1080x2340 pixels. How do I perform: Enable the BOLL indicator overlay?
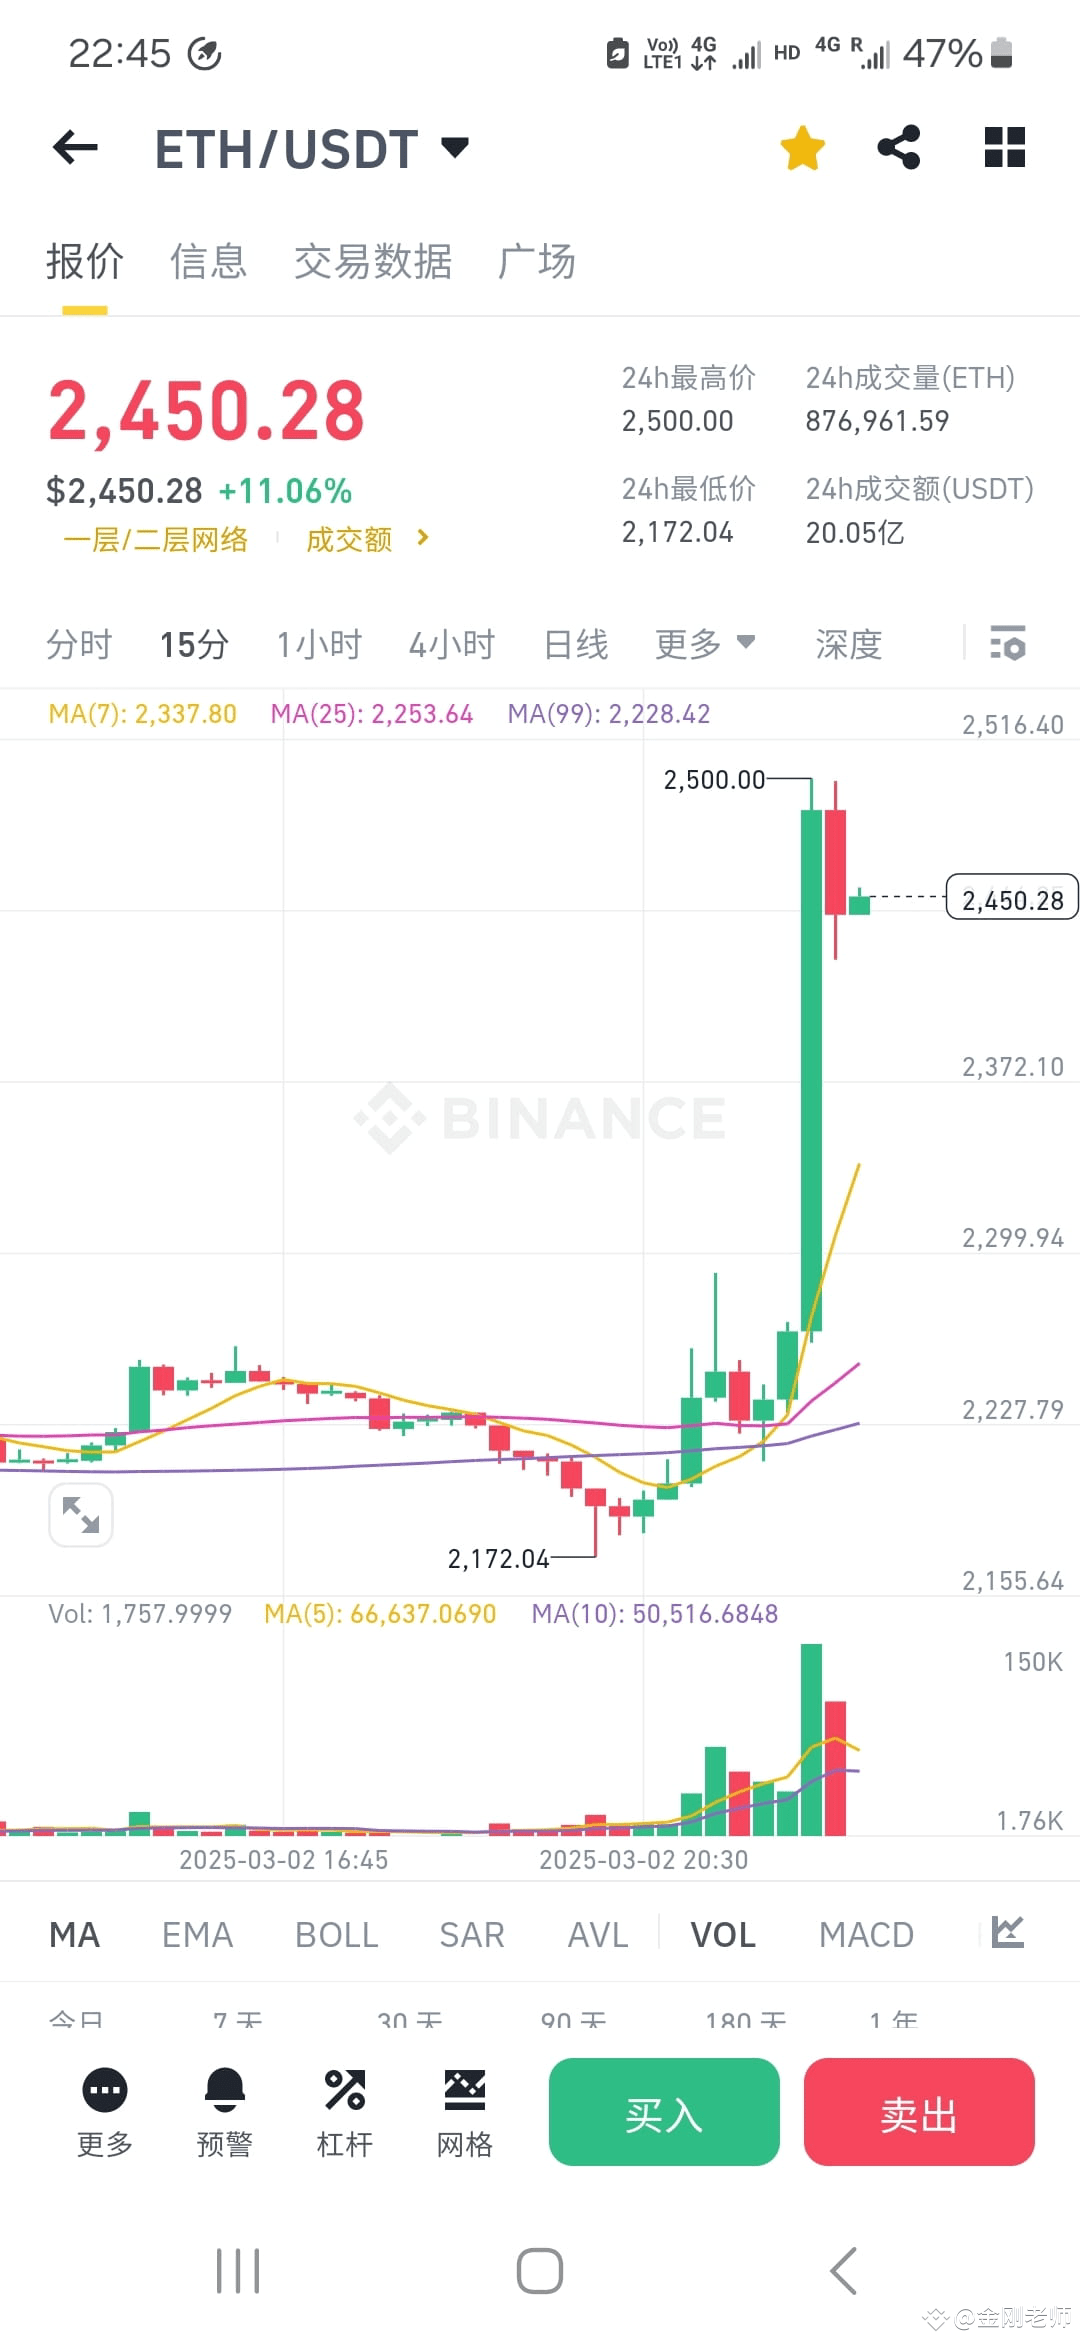coord(336,1934)
